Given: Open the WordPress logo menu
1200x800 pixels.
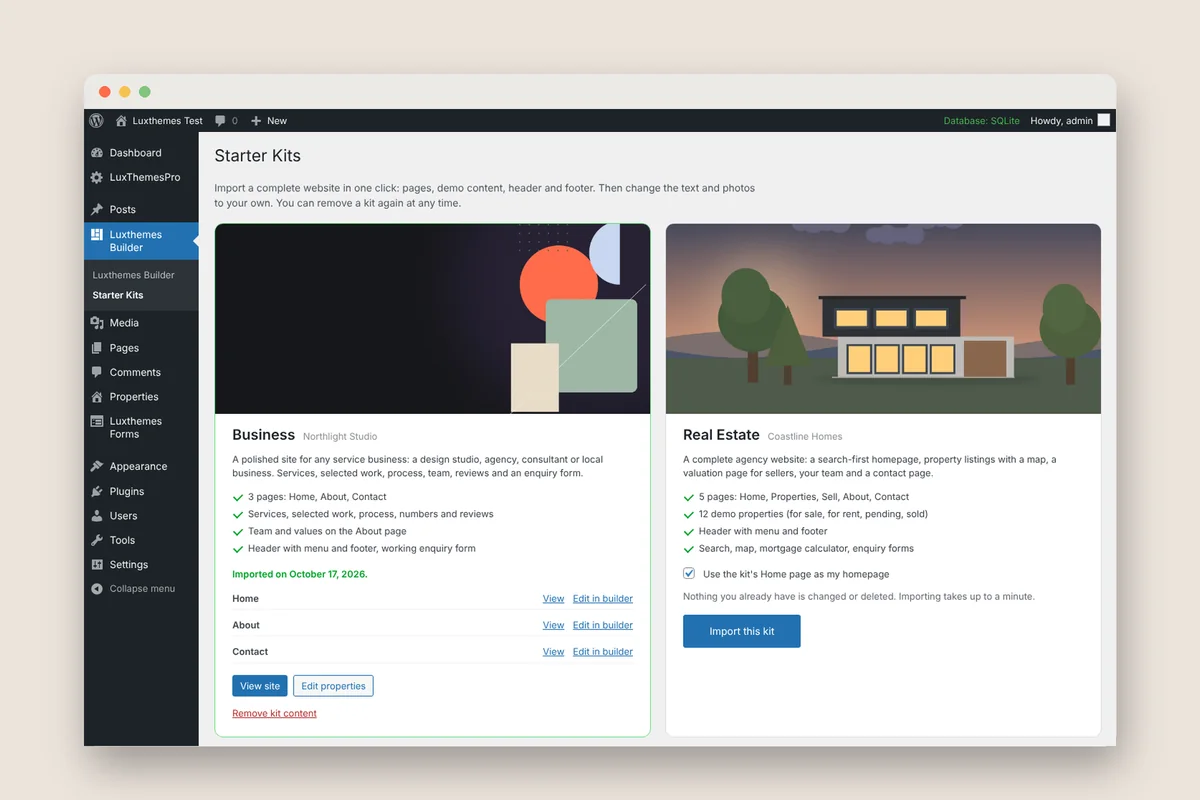Looking at the screenshot, I should coord(96,121).
